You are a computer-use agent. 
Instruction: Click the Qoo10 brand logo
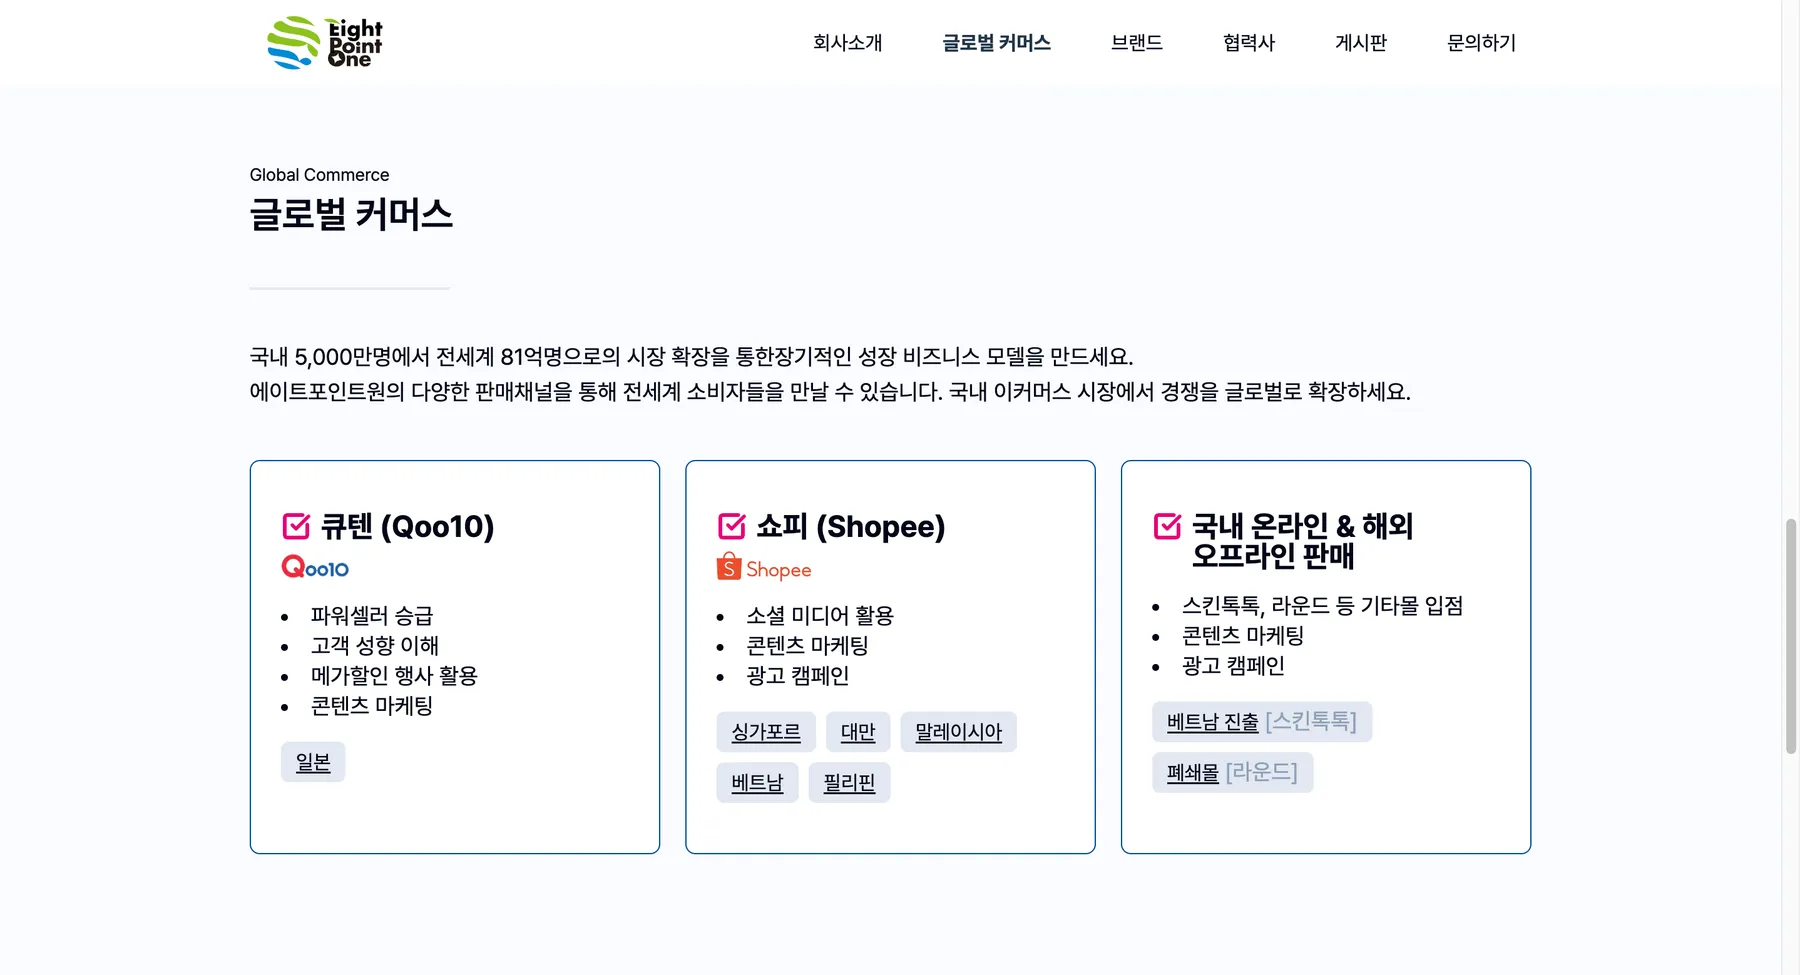(x=315, y=567)
